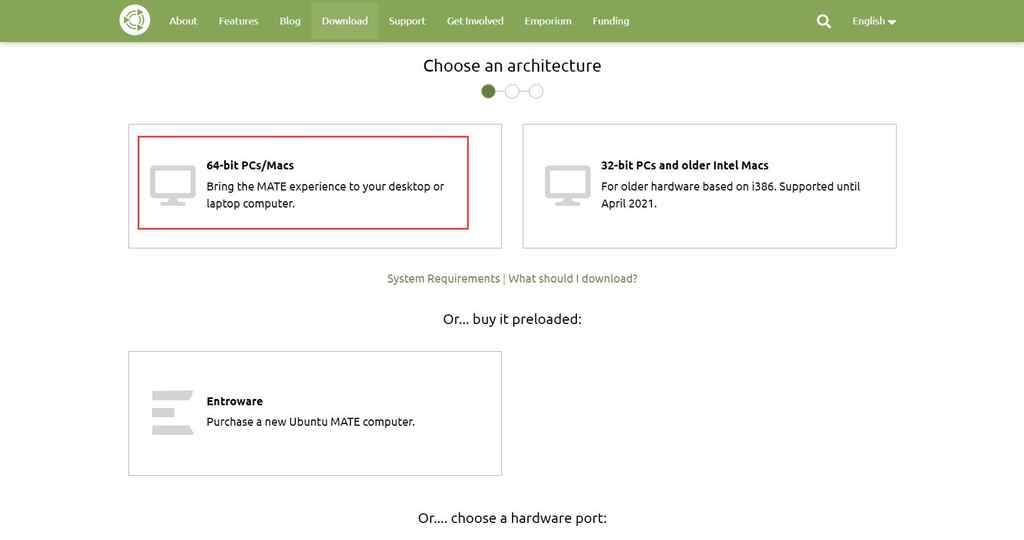Screen dimensions: 1024x540
Task: Choose the Entroware title text
Action: pos(234,401)
